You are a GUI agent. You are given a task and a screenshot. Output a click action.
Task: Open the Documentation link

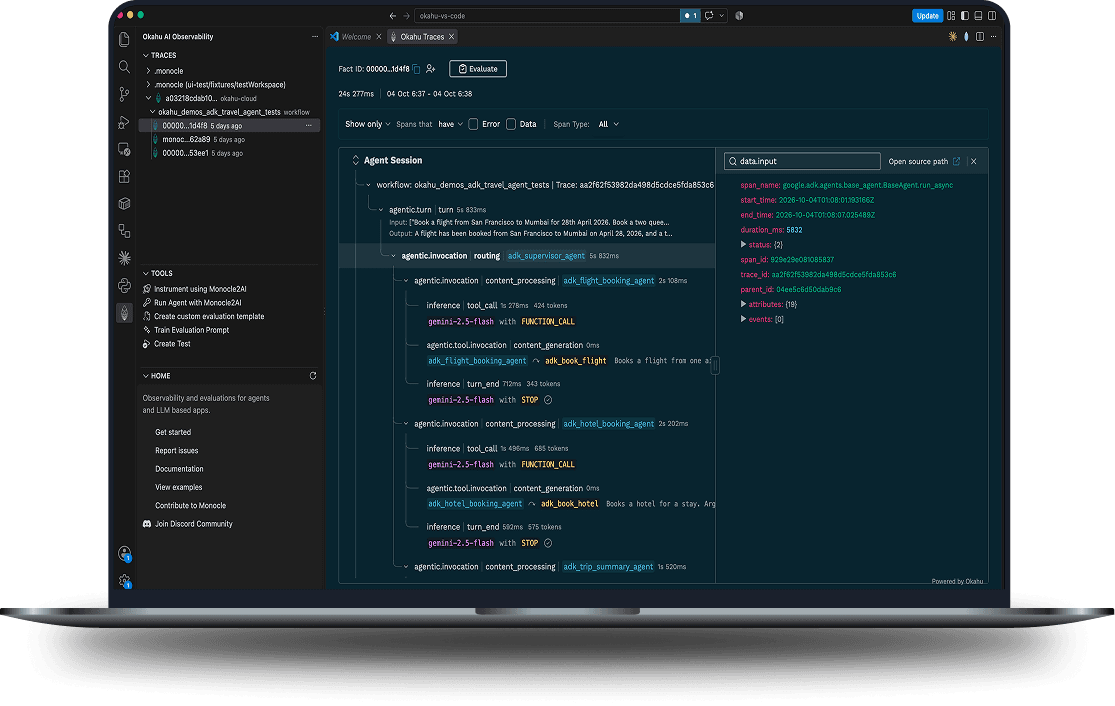[x=179, y=469]
